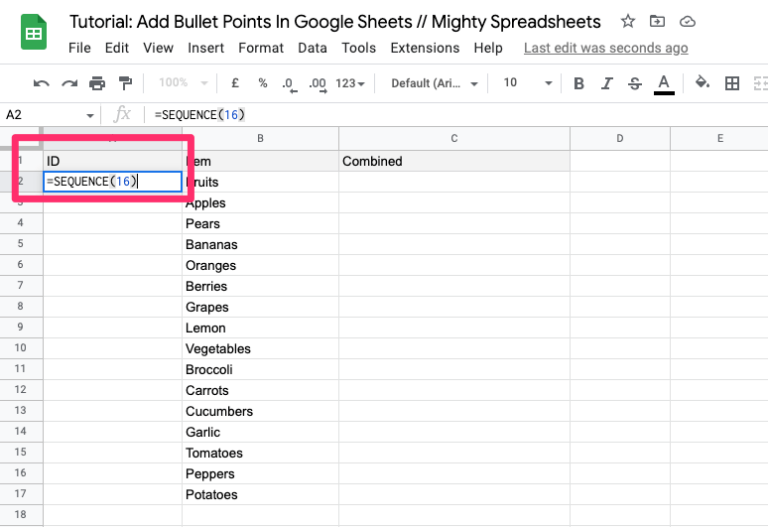The width and height of the screenshot is (768, 527).
Task: Select the Broccoli cell
Action: 260,369
